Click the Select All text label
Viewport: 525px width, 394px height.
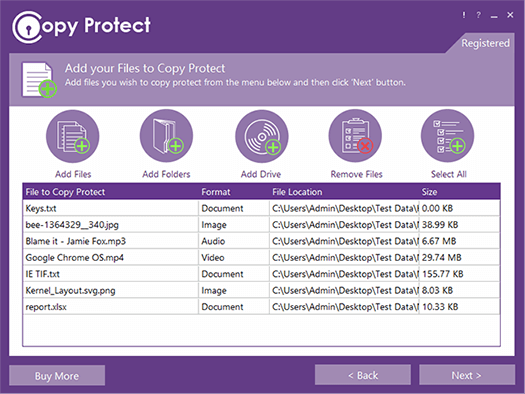(449, 174)
